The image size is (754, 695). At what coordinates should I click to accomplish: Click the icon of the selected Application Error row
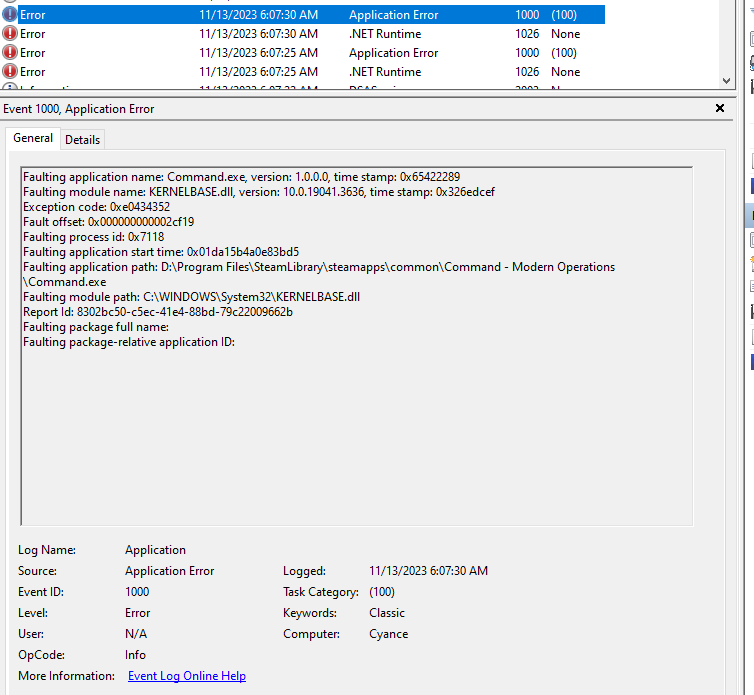tap(10, 15)
